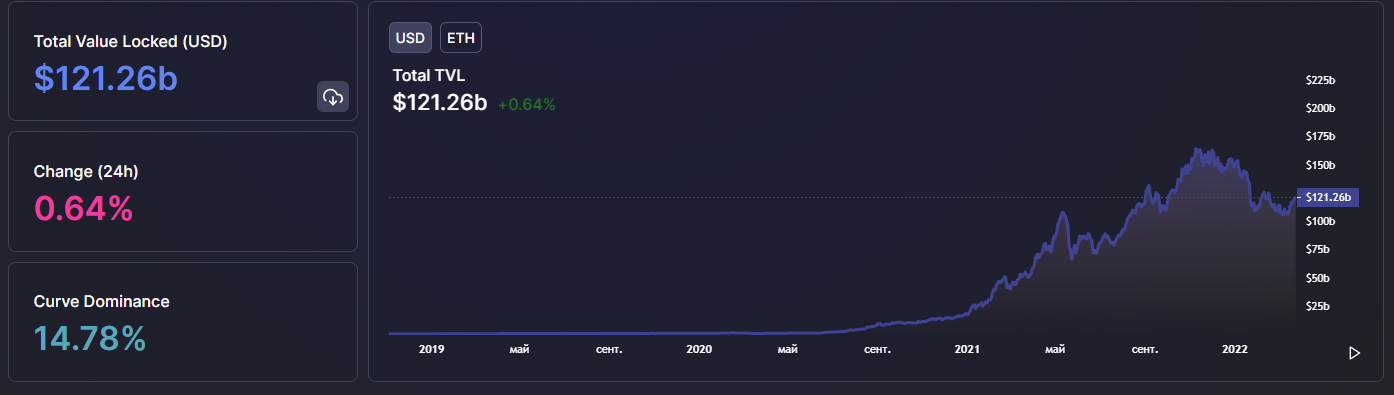Click the chart's Total TVL value $121.26b
Viewport: 1394px width, 395px height.
(x=440, y=102)
